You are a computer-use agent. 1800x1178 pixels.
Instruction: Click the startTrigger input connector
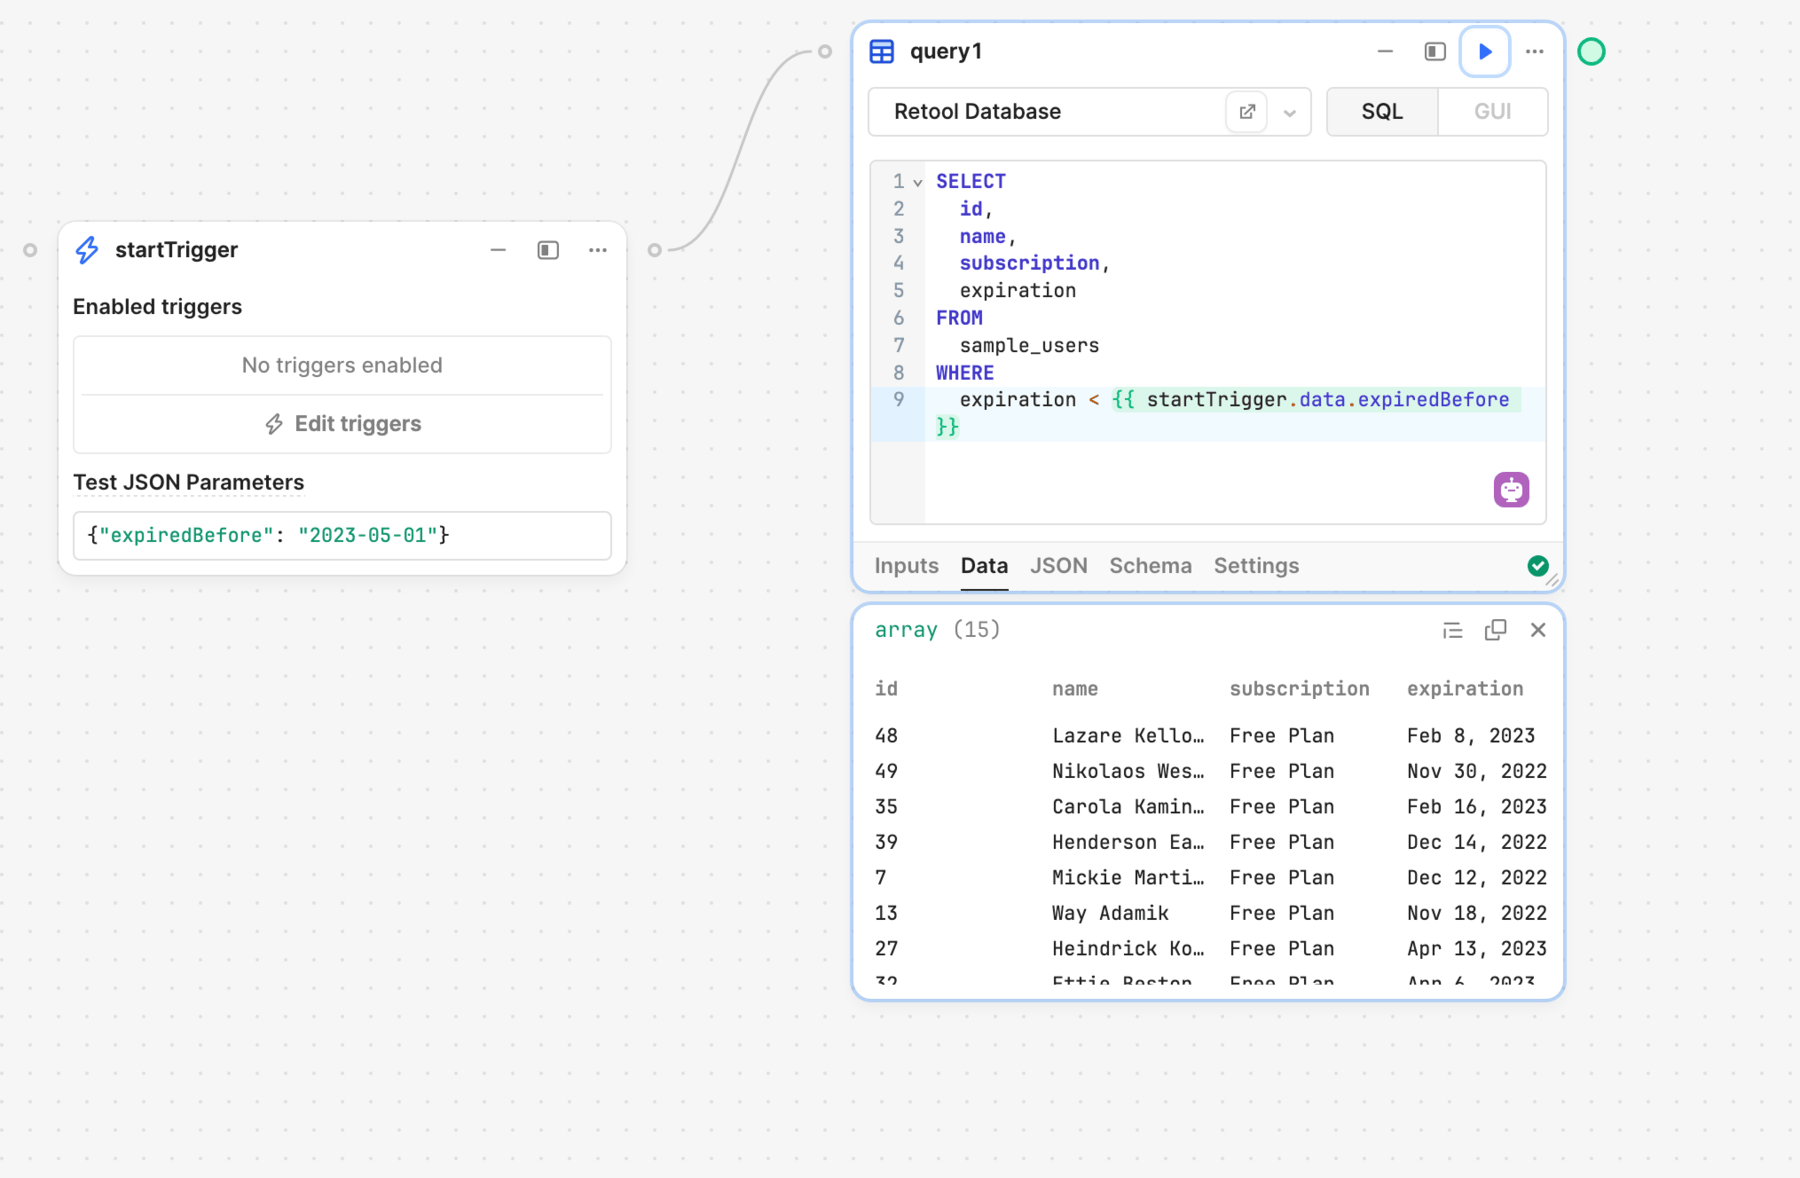coord(30,250)
